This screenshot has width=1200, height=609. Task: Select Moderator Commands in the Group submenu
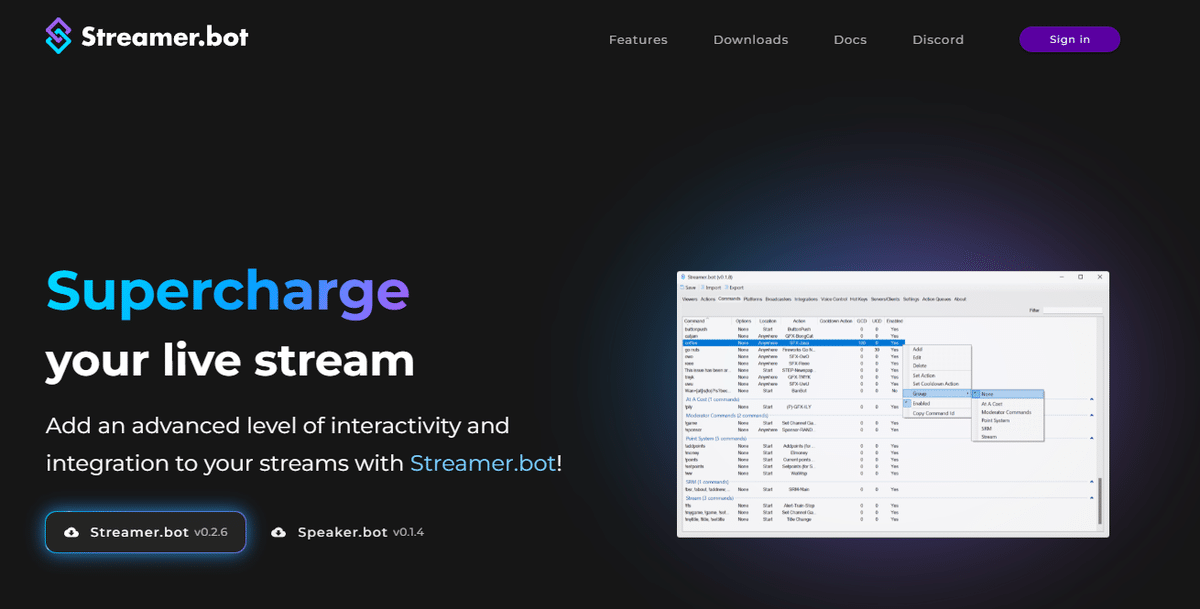click(1006, 412)
